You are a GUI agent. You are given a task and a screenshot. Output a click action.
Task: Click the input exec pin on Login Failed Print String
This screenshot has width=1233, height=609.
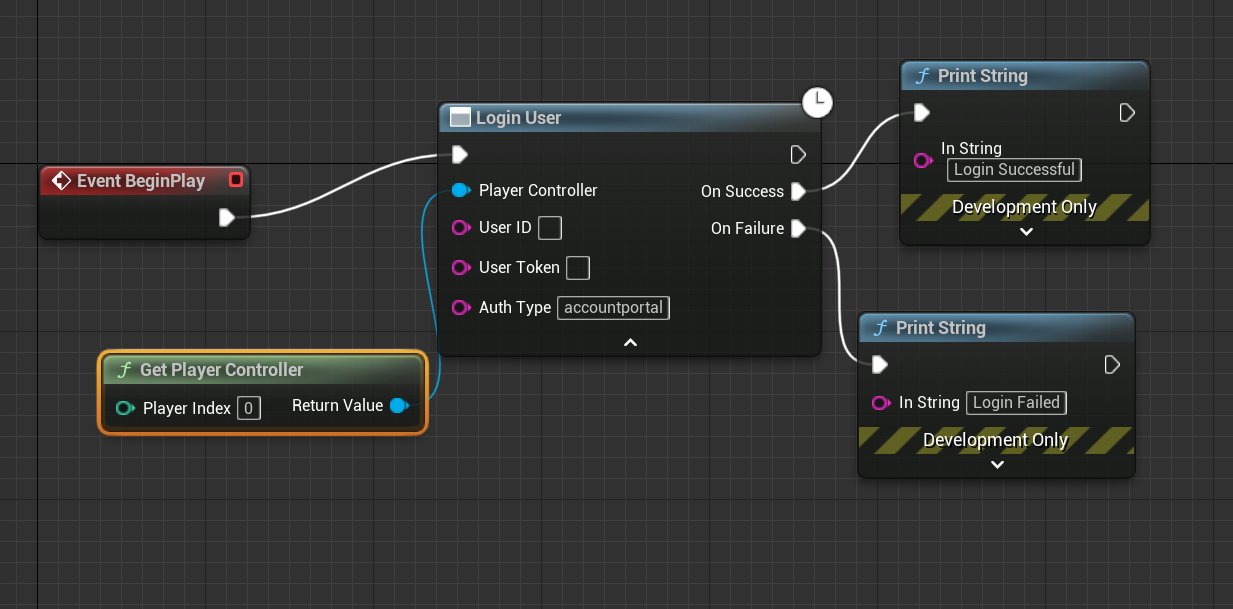880,364
